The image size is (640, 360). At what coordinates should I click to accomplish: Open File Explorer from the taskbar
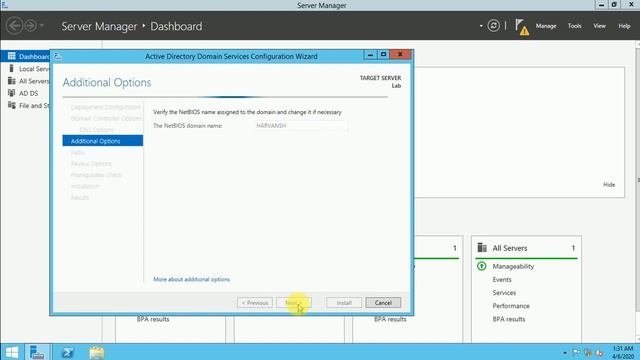click(x=97, y=352)
